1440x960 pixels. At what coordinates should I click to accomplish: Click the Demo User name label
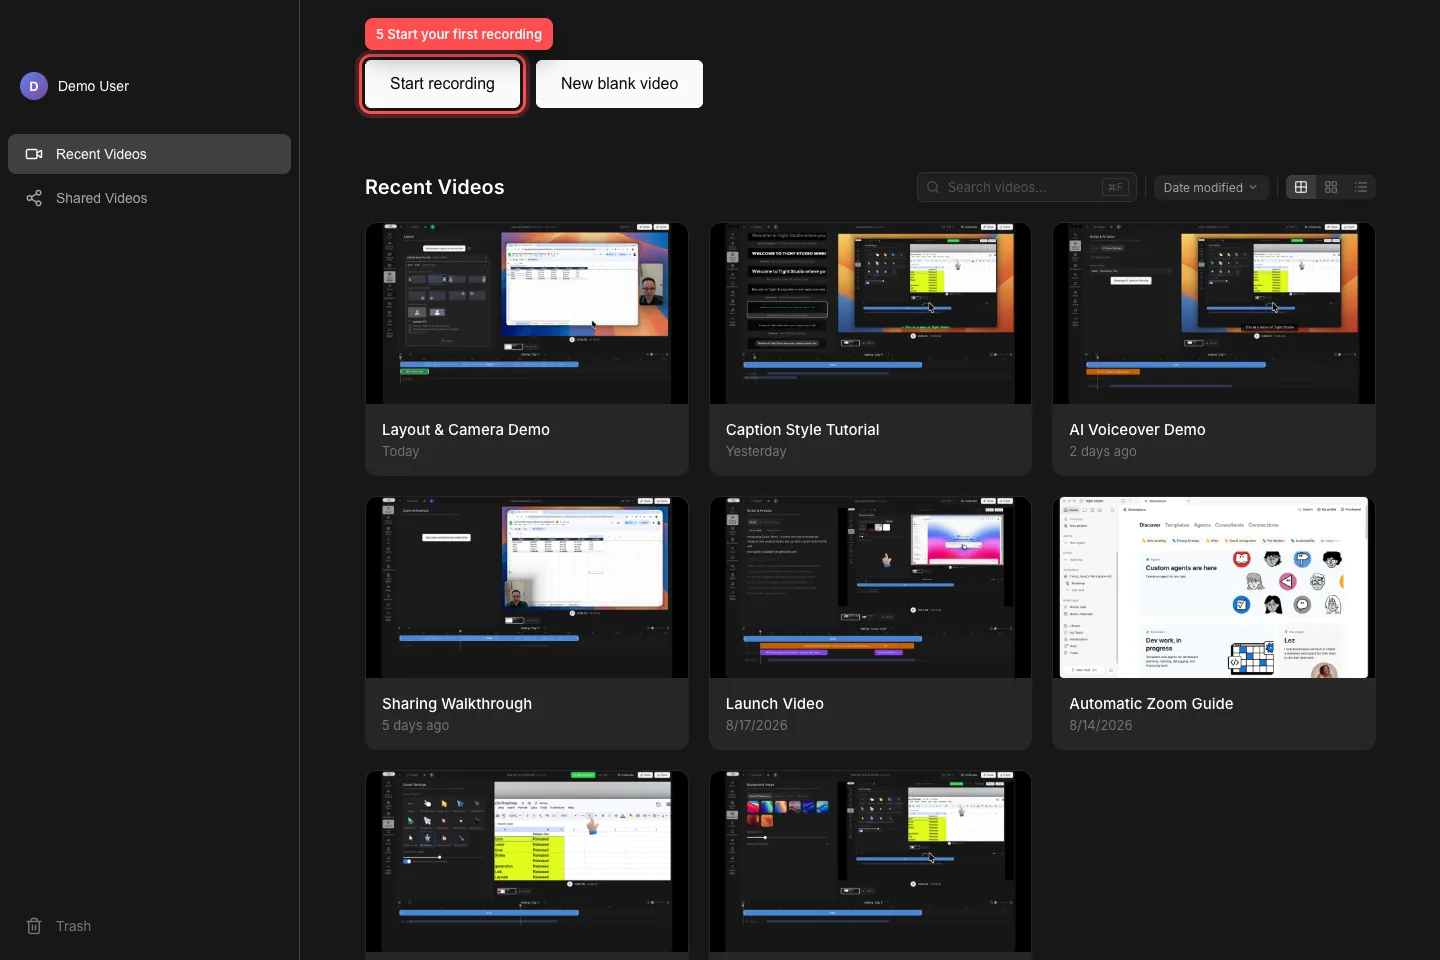pyautogui.click(x=93, y=86)
